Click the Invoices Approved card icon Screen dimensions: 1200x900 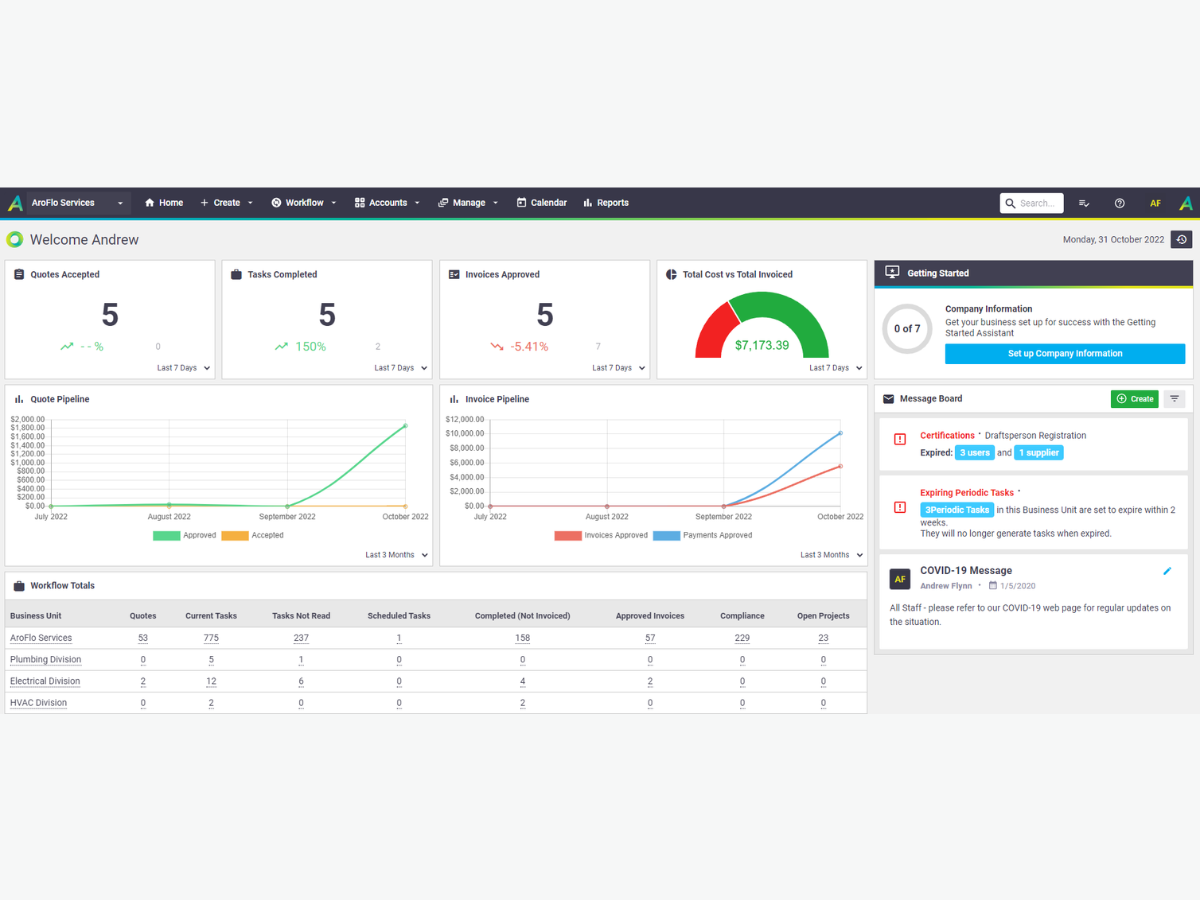pyautogui.click(x=454, y=274)
